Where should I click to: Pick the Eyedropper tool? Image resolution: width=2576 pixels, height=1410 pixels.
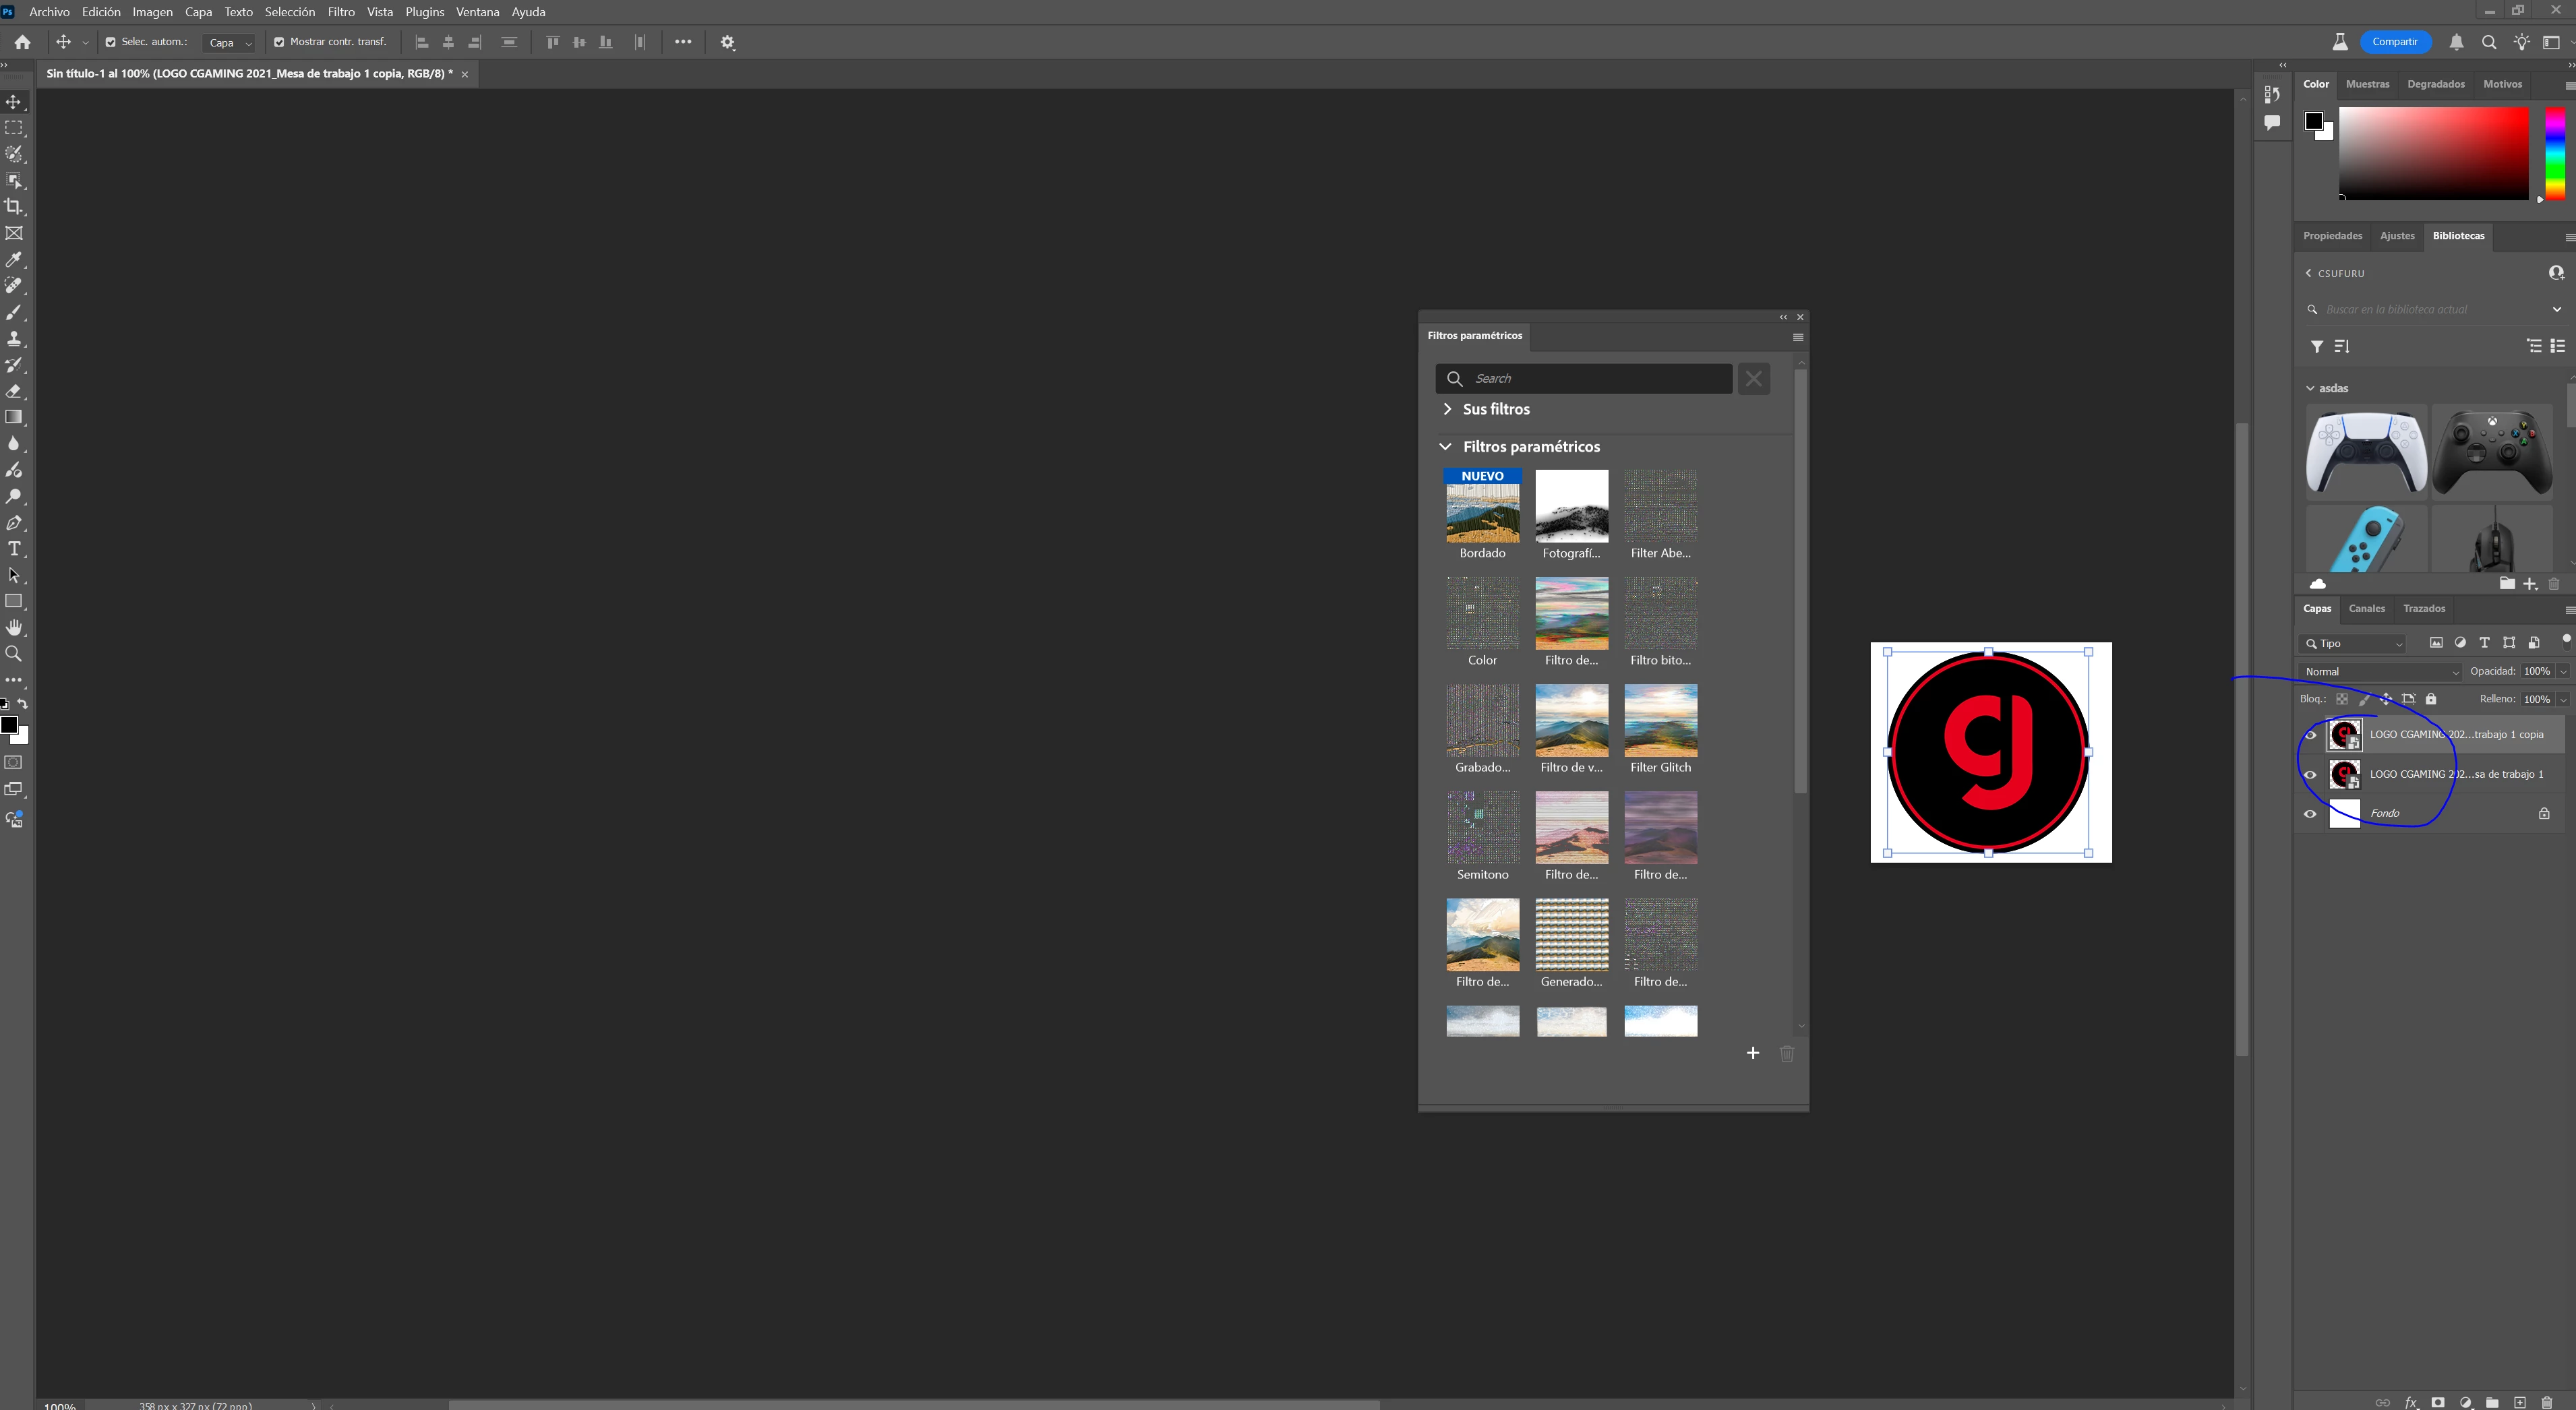click(x=14, y=260)
